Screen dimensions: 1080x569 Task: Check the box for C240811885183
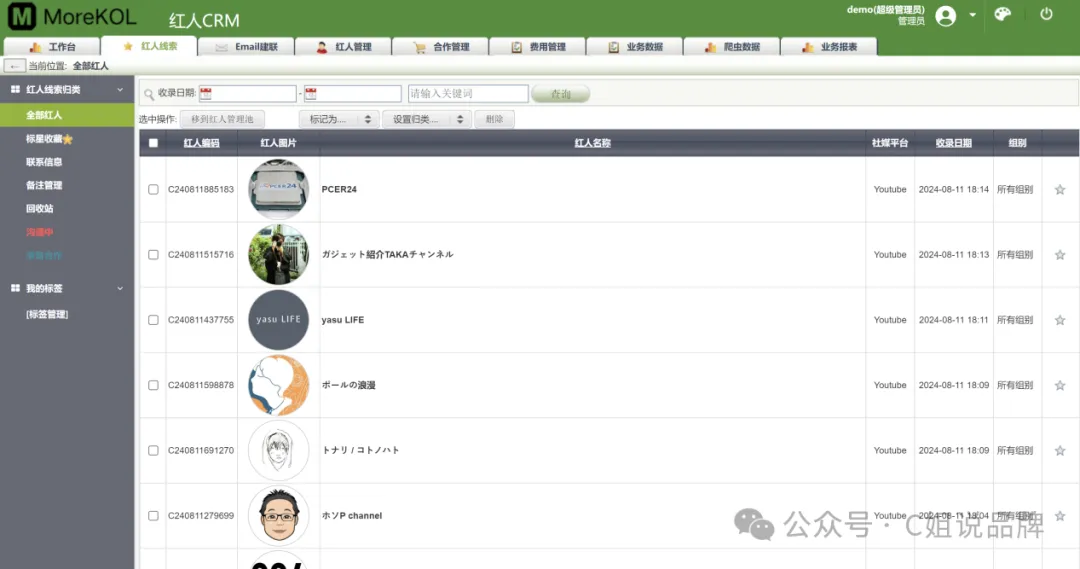point(153,189)
